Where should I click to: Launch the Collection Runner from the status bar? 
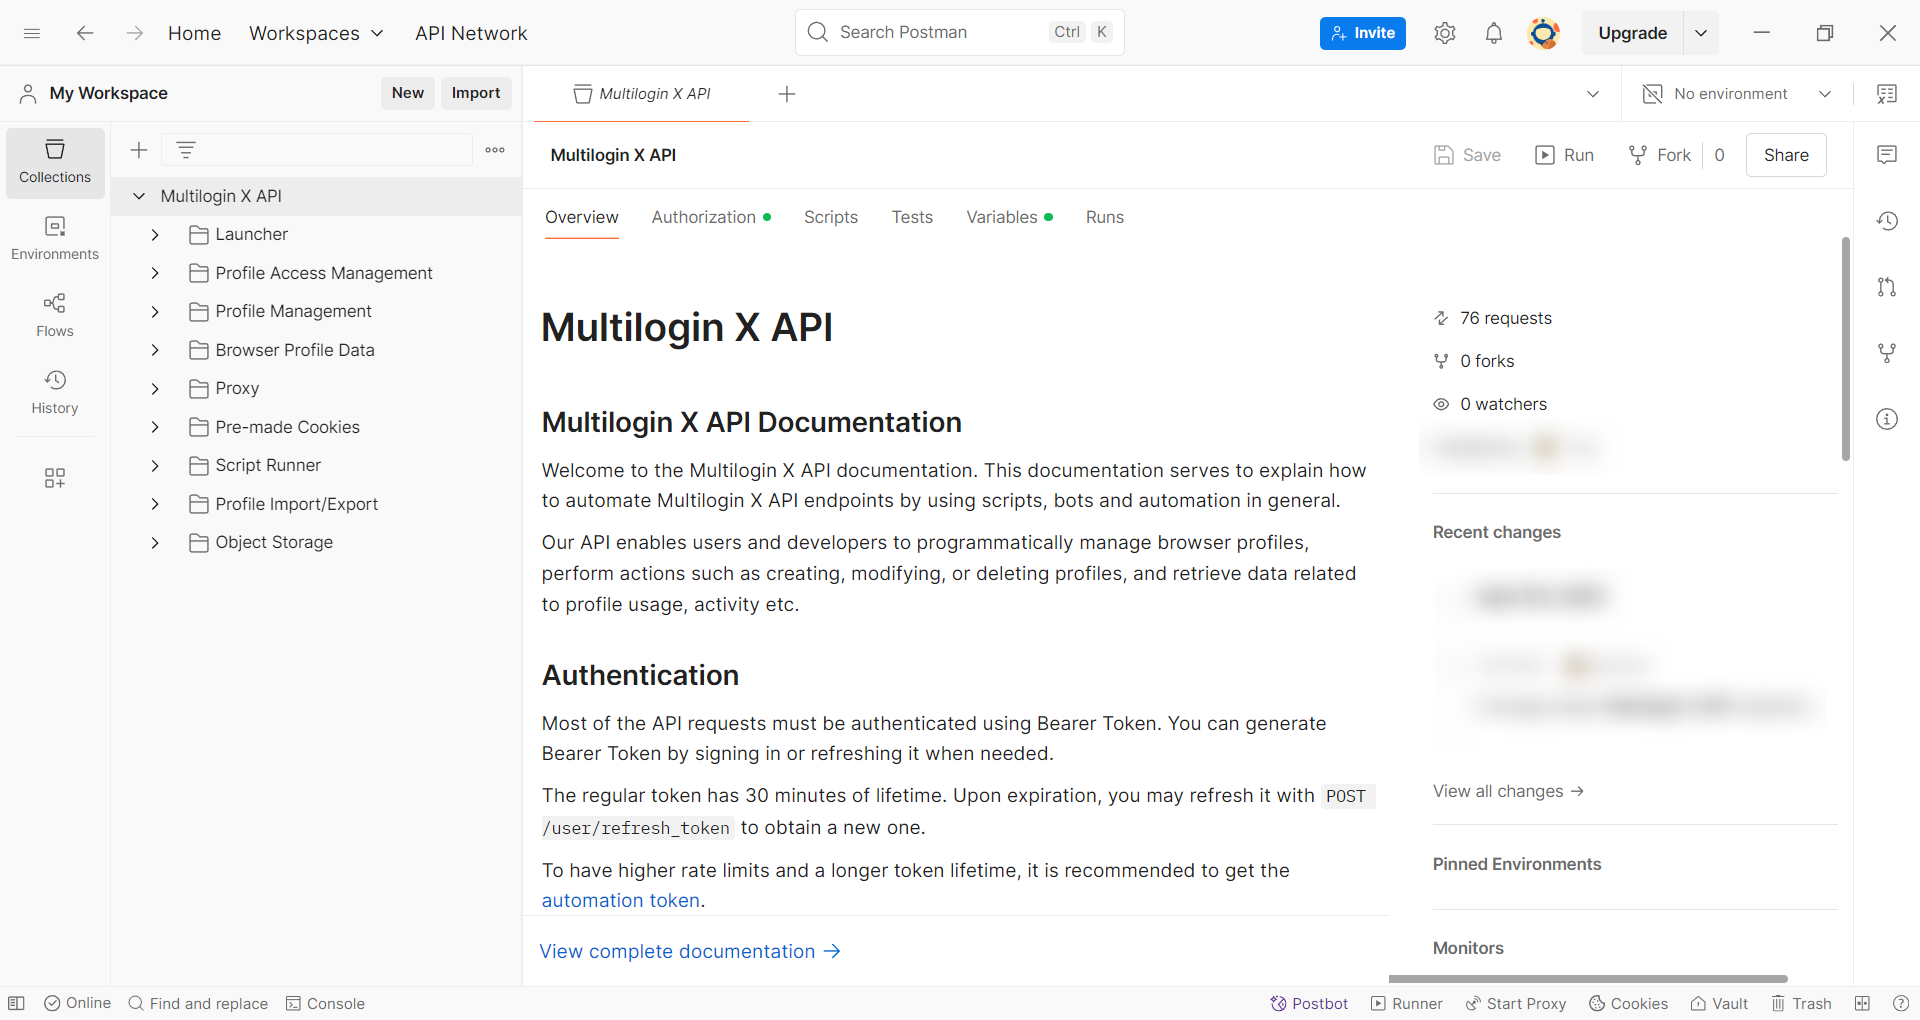[1406, 1003]
